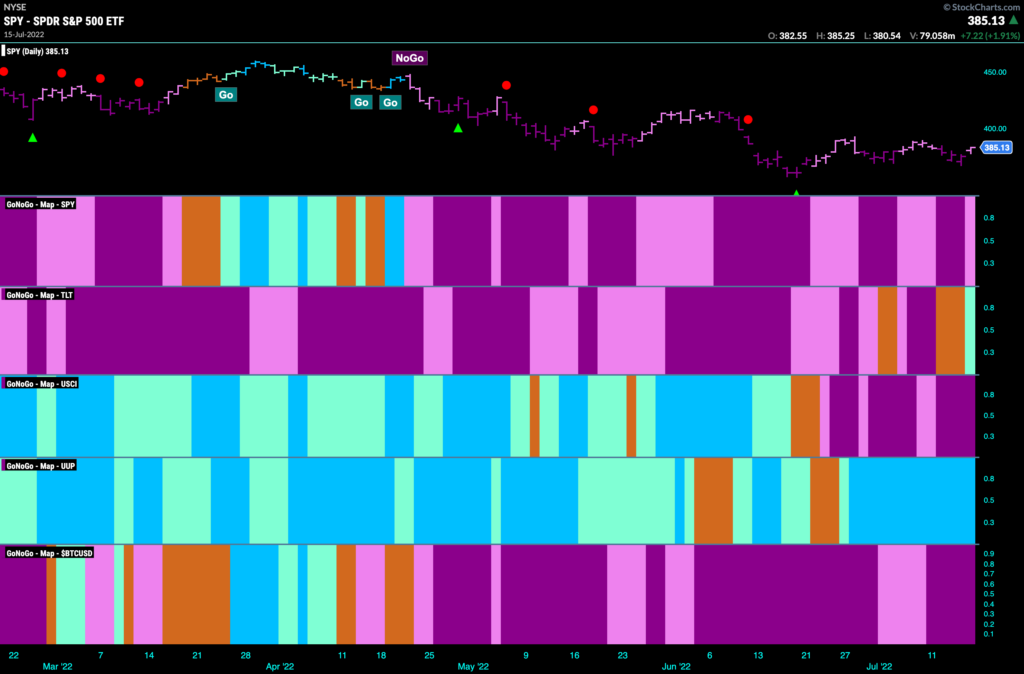
Task: Select the GoNoGo - Map - TLT panel label
Action: click(39, 295)
